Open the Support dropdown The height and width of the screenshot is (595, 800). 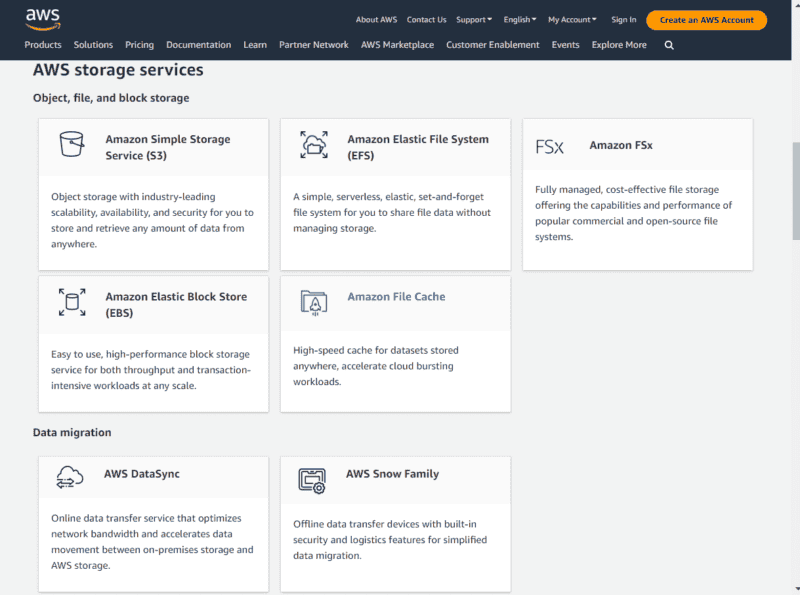point(474,19)
